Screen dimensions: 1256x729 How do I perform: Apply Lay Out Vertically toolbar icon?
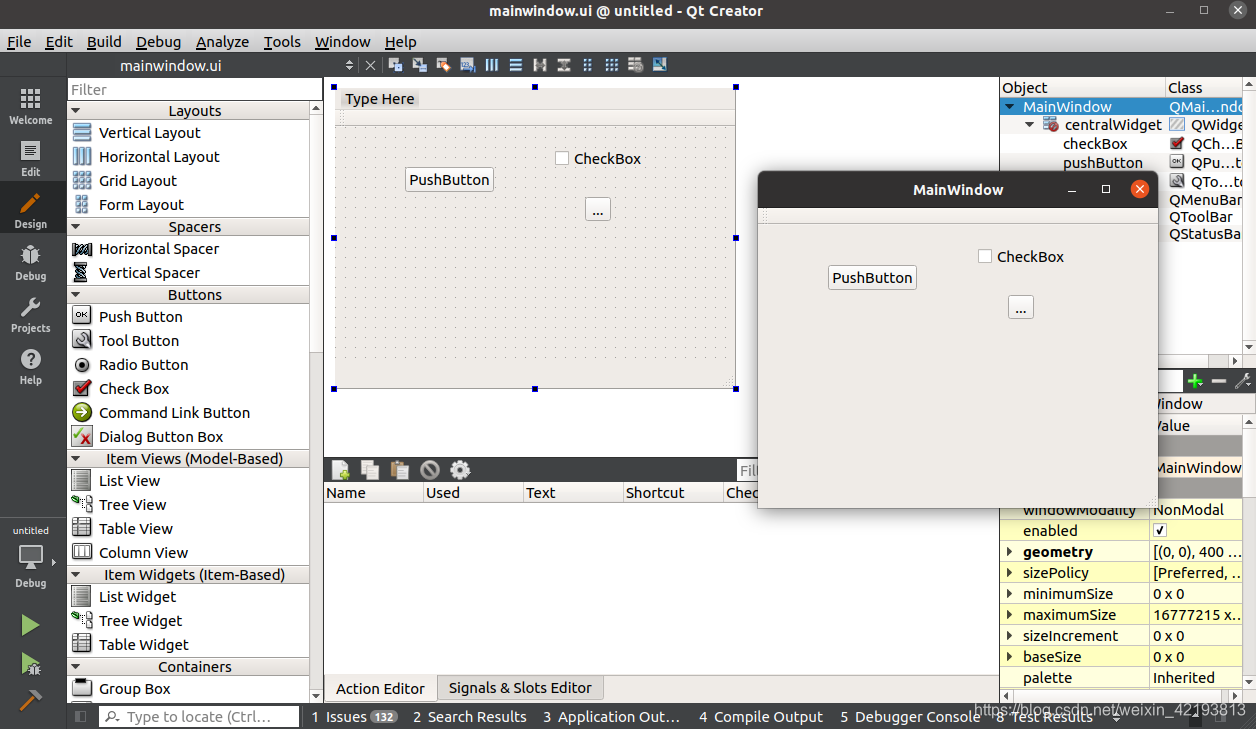coord(515,65)
